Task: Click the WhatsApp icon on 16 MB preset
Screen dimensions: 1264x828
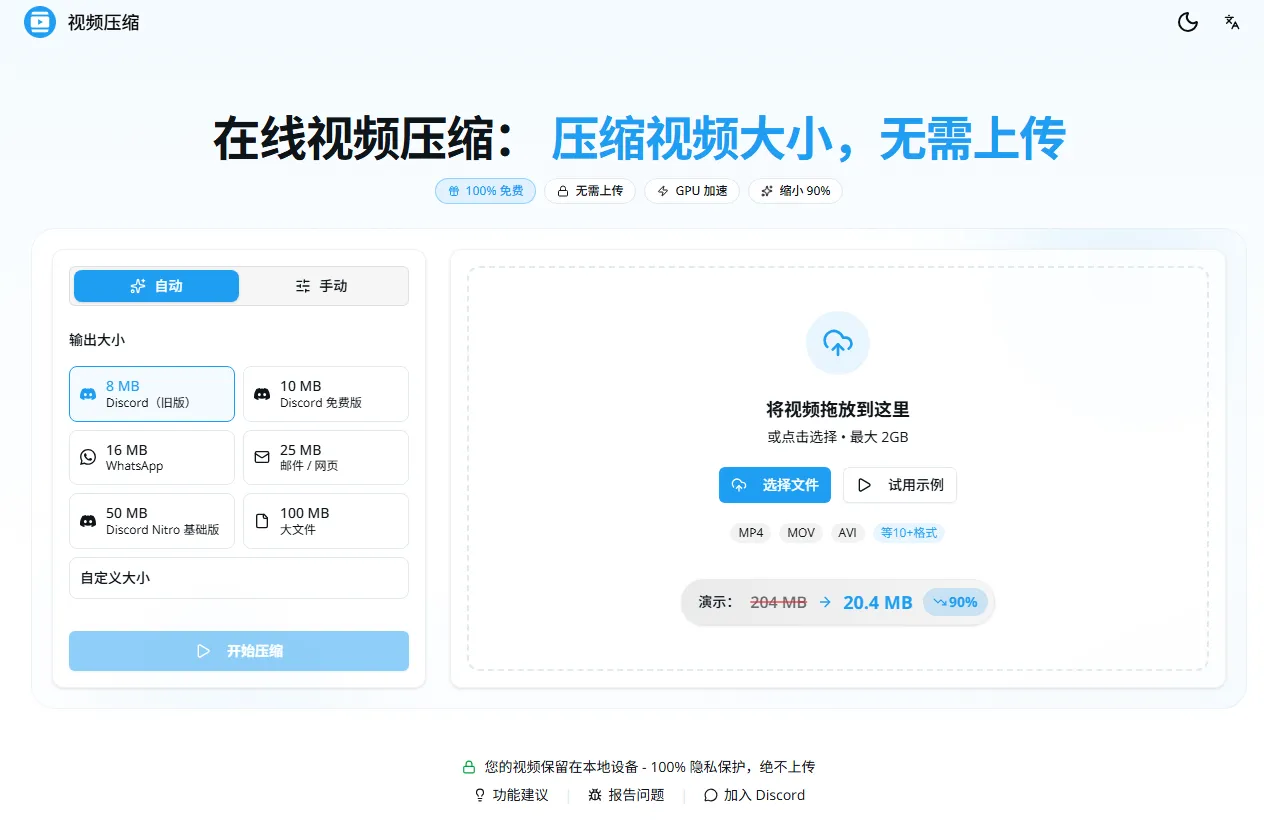Action: point(87,457)
